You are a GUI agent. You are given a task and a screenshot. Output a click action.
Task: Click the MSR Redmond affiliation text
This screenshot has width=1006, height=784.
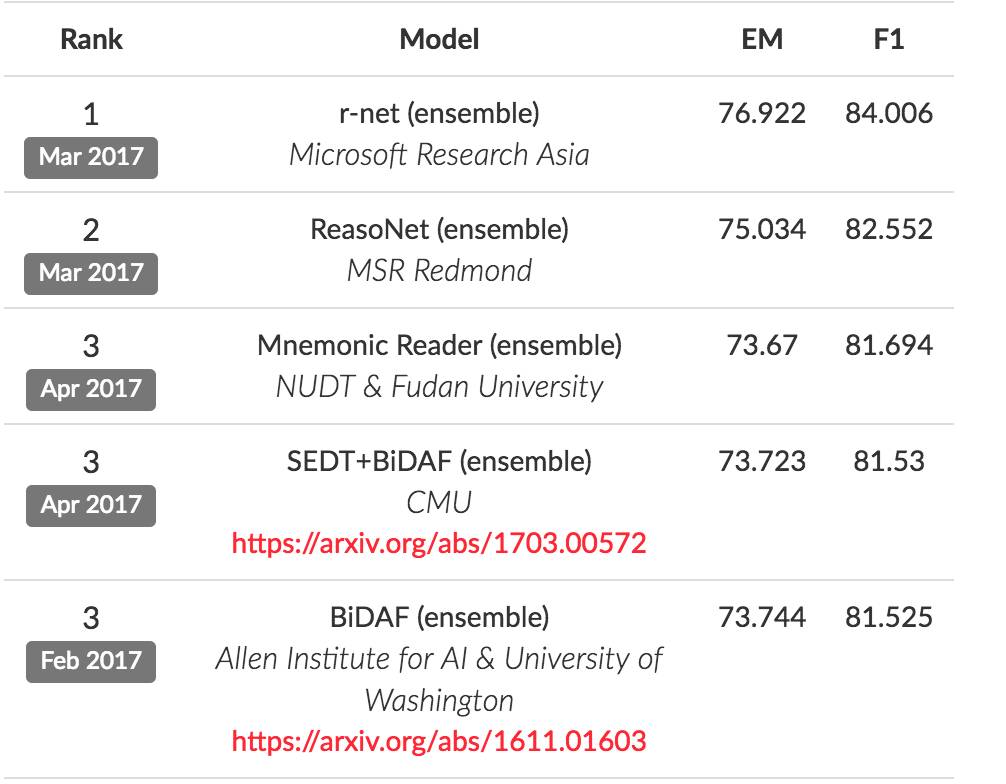pyautogui.click(x=439, y=271)
